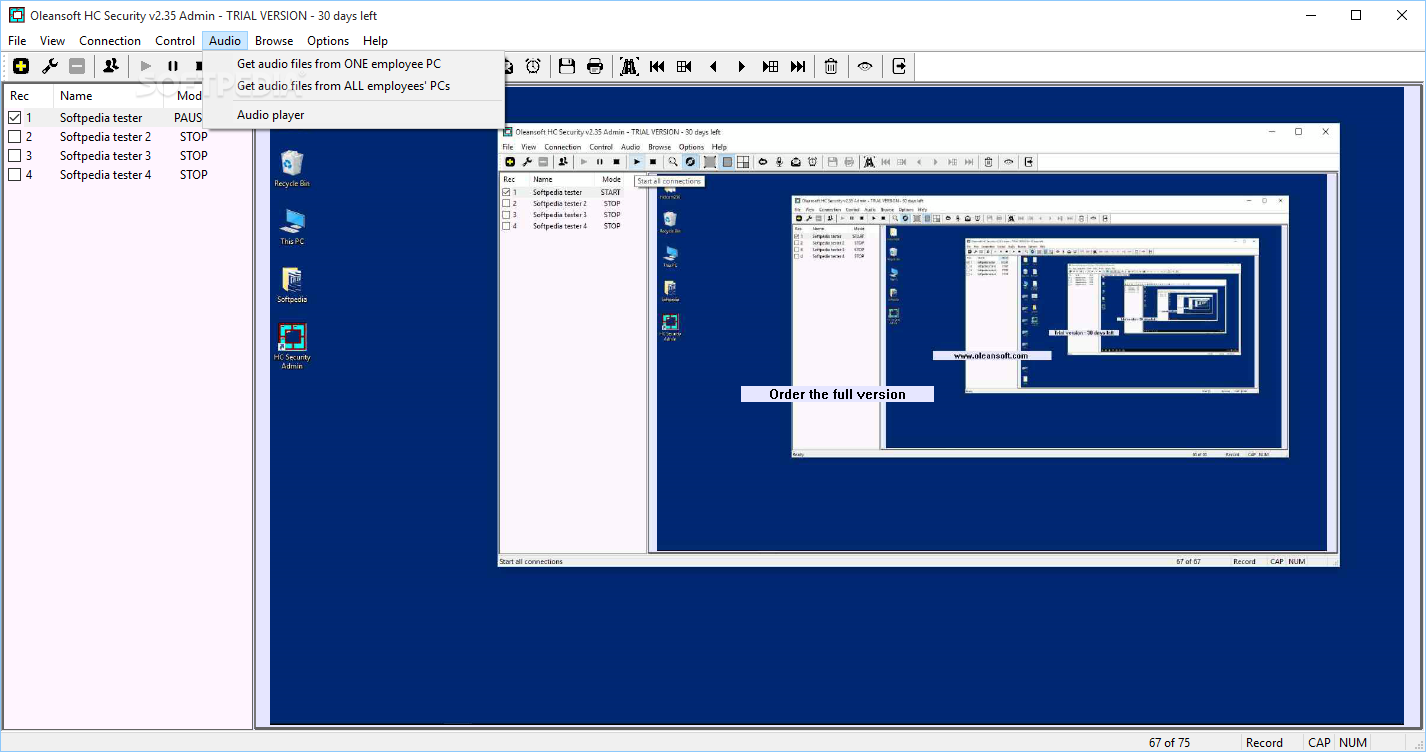The width and height of the screenshot is (1426, 752).
Task: Sort list by the Rec column header
Action: click(19, 96)
